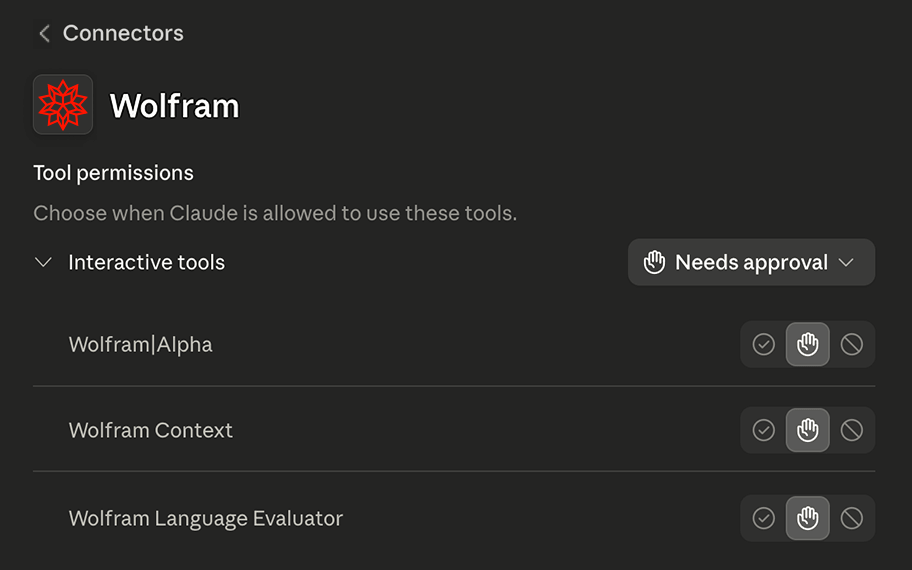
Task: Block Wolfram Context with the prohibit icon
Action: coord(852,430)
